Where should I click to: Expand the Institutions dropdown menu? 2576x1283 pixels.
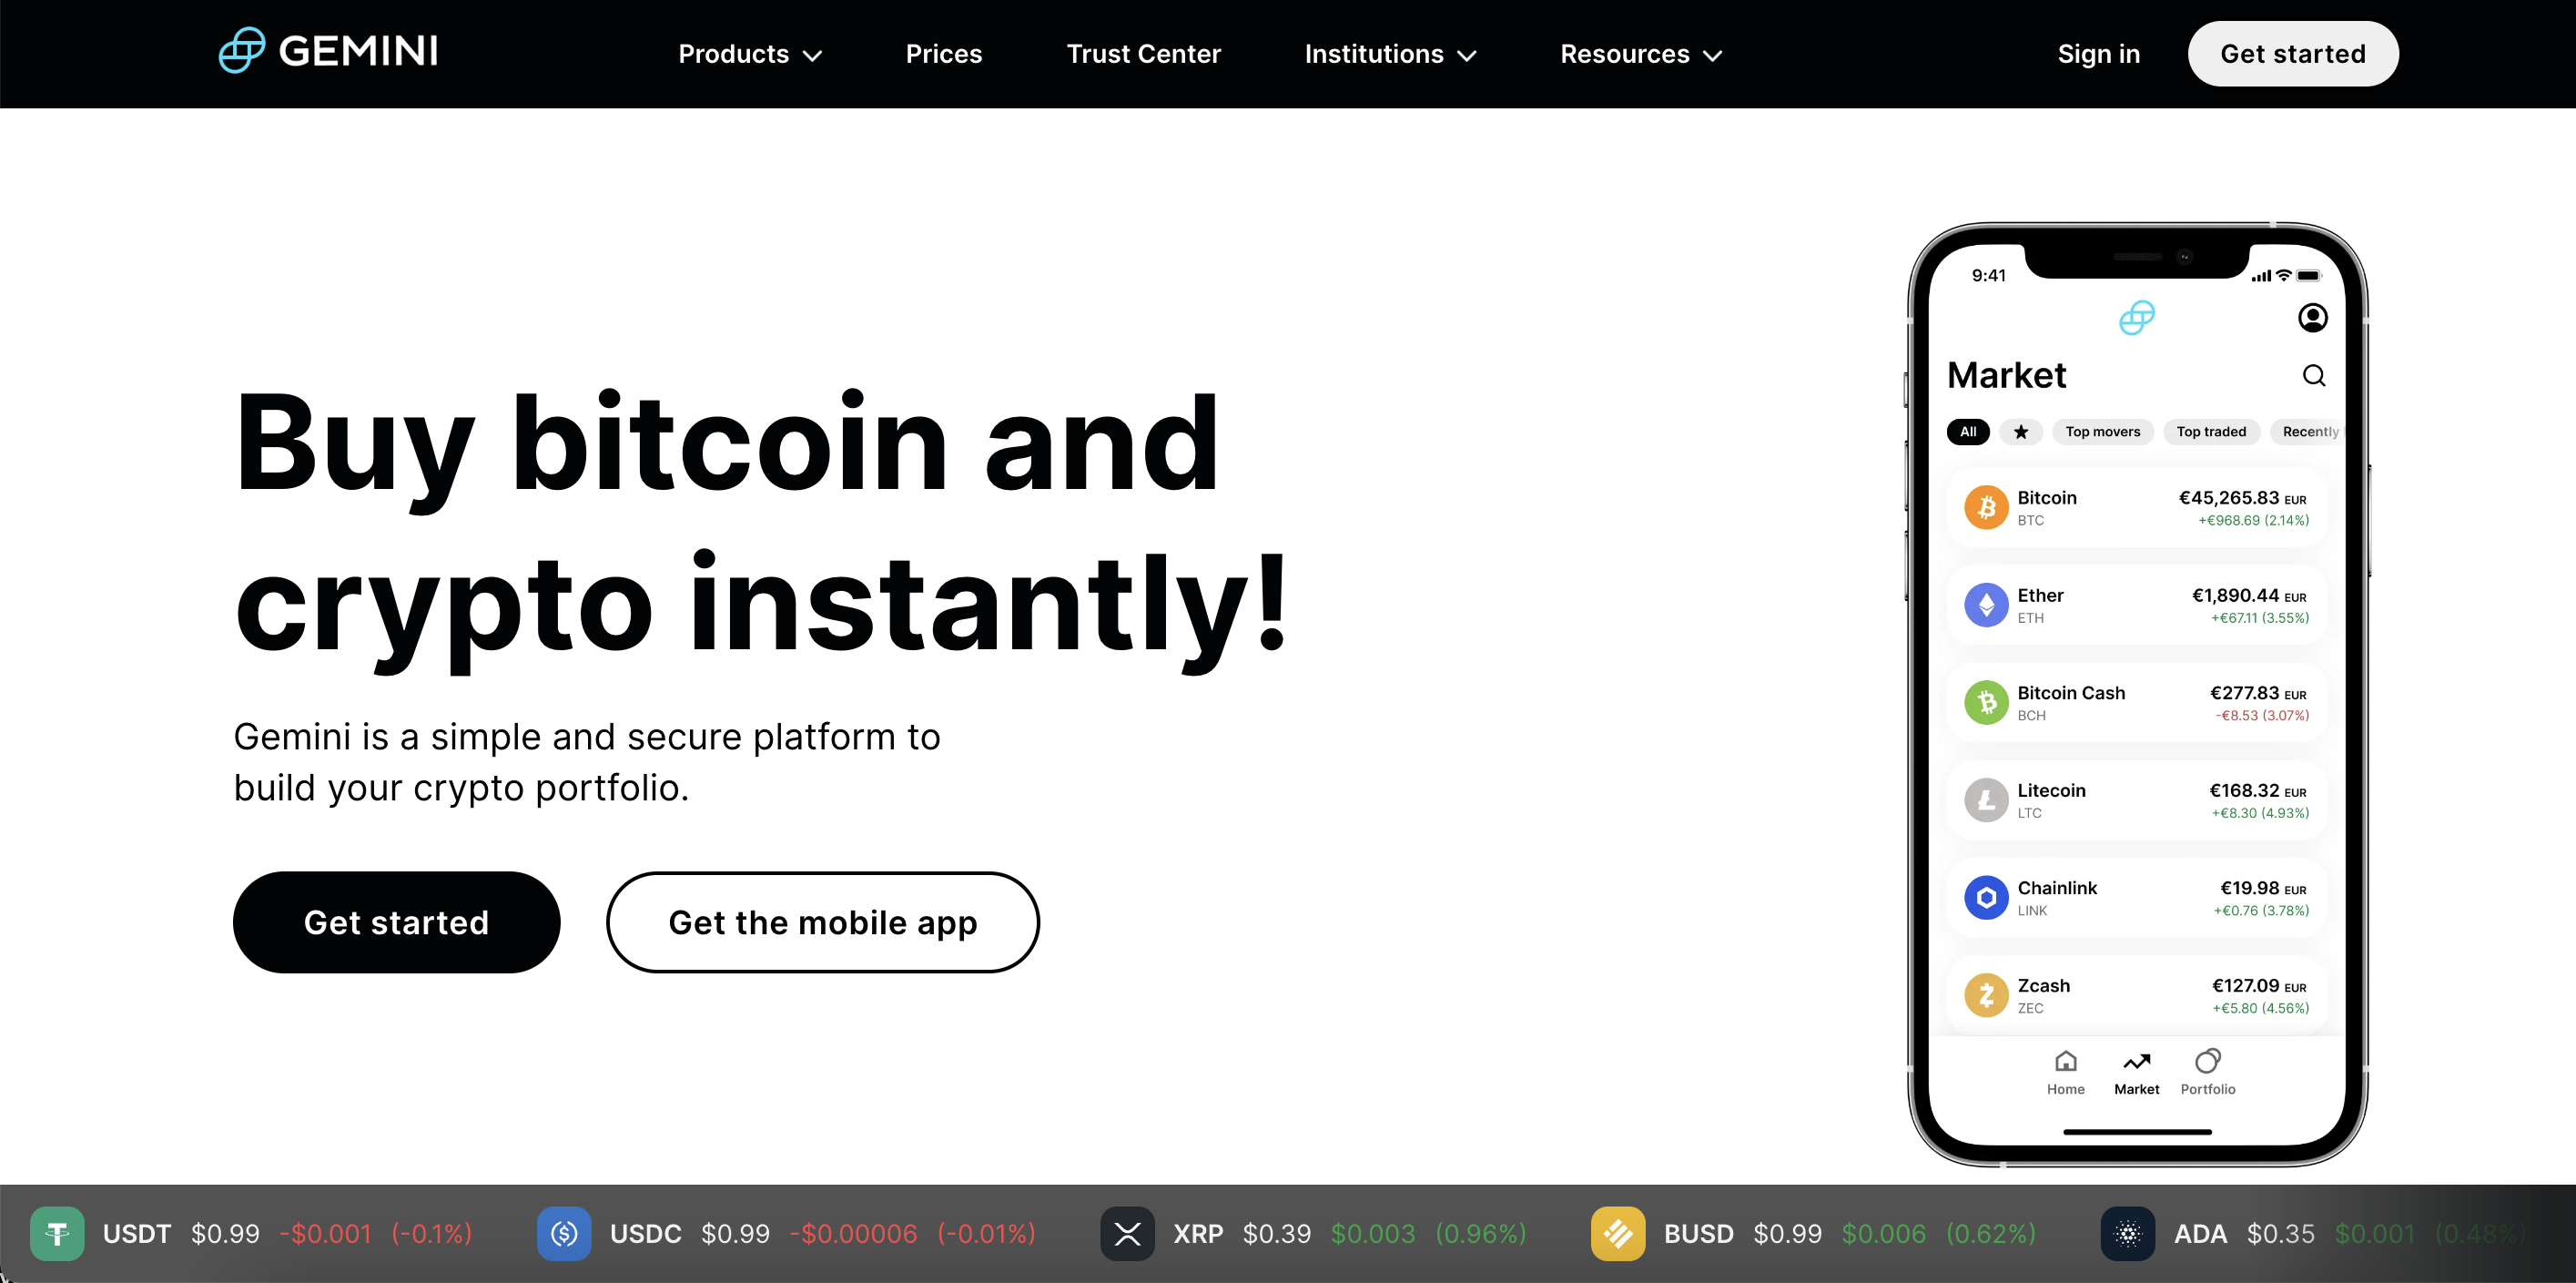coord(1390,55)
